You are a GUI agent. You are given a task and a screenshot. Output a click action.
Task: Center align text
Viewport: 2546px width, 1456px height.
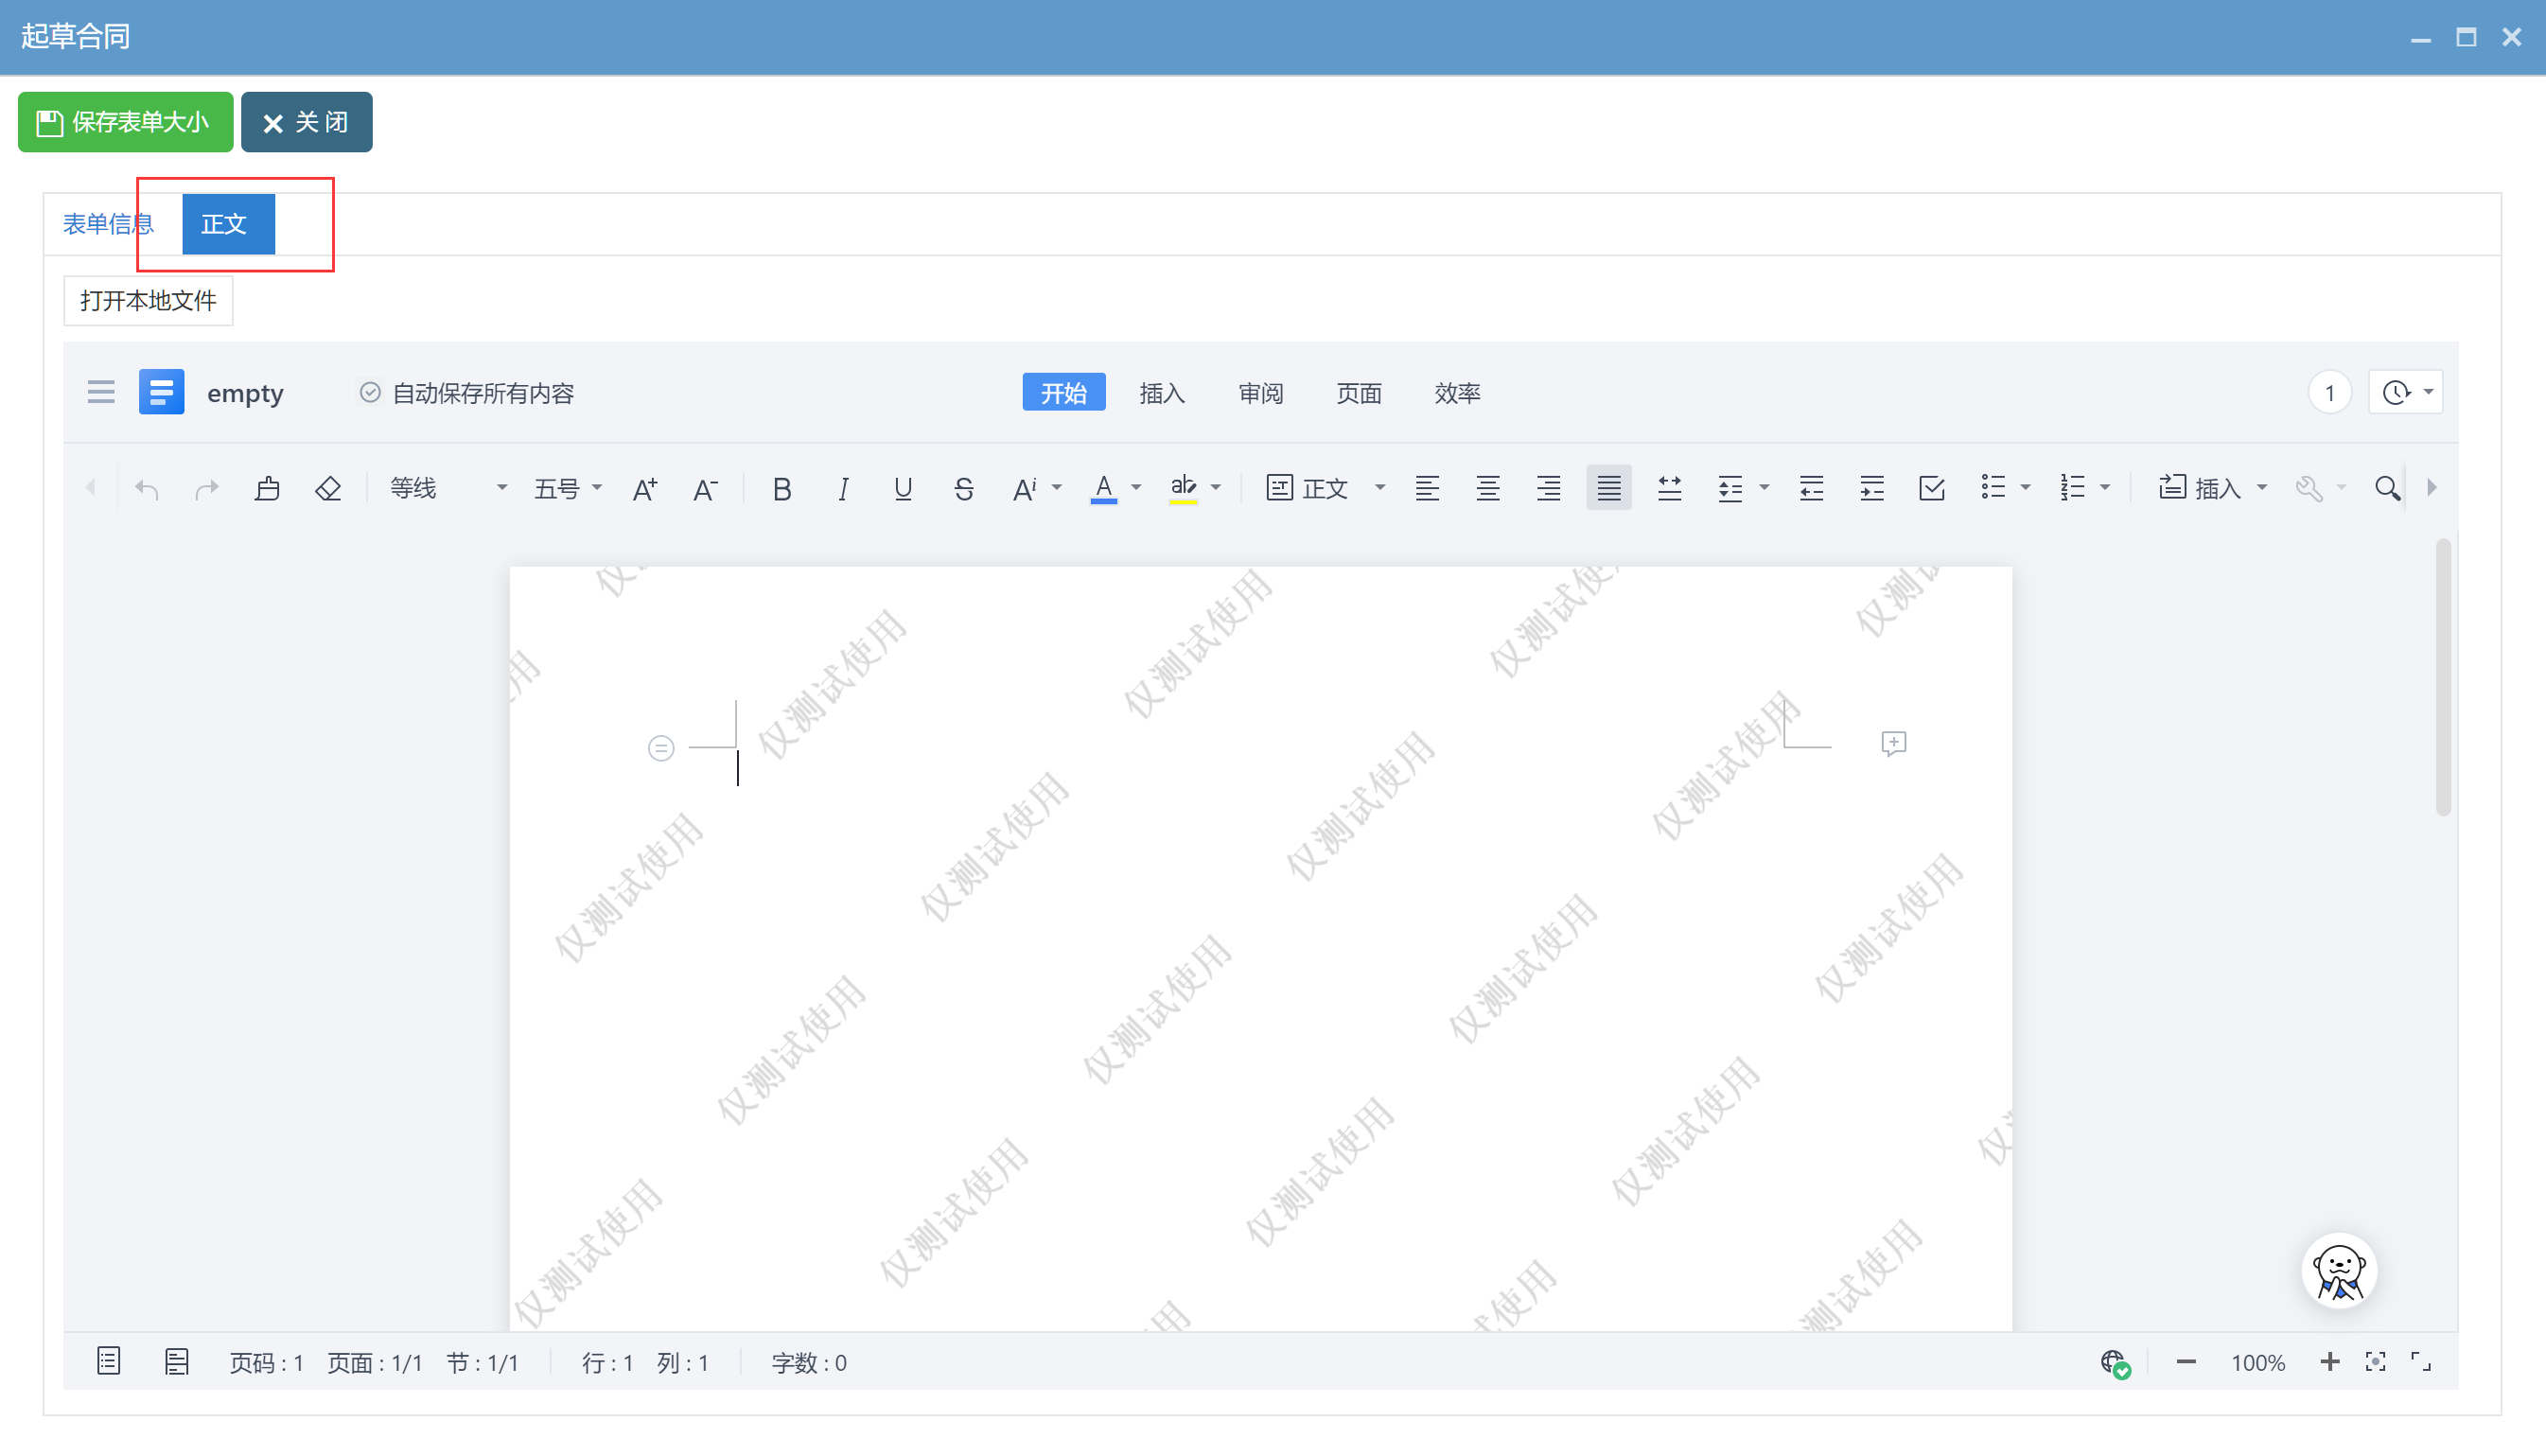(1488, 488)
